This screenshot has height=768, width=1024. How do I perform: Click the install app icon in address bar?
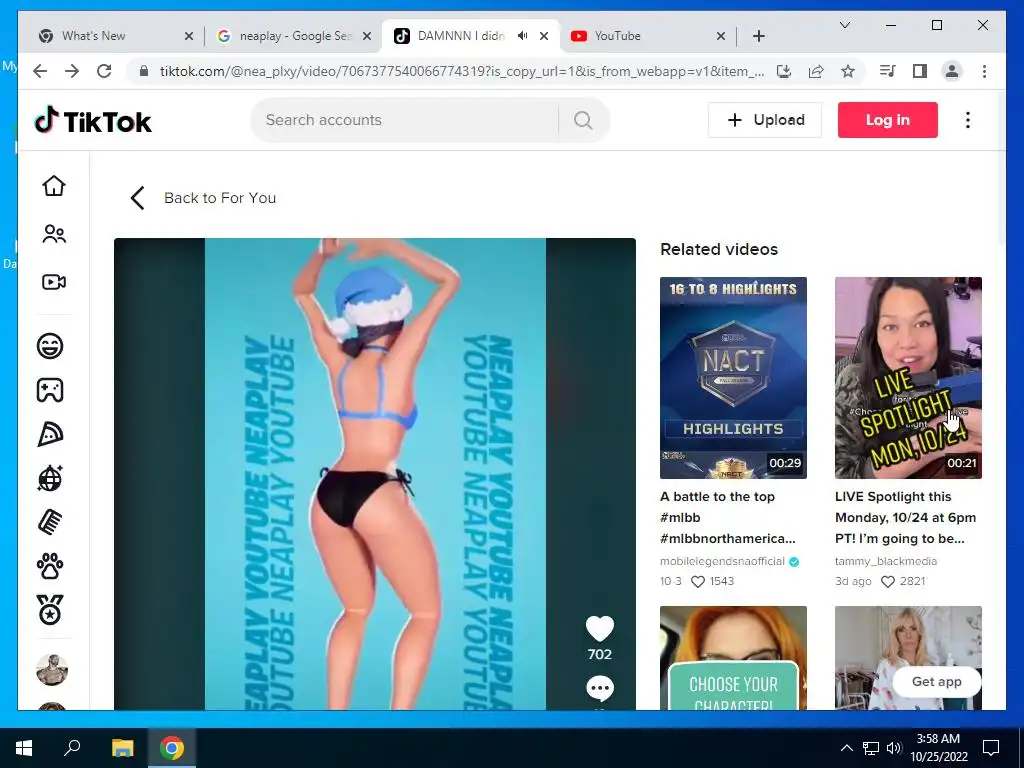coord(784,71)
